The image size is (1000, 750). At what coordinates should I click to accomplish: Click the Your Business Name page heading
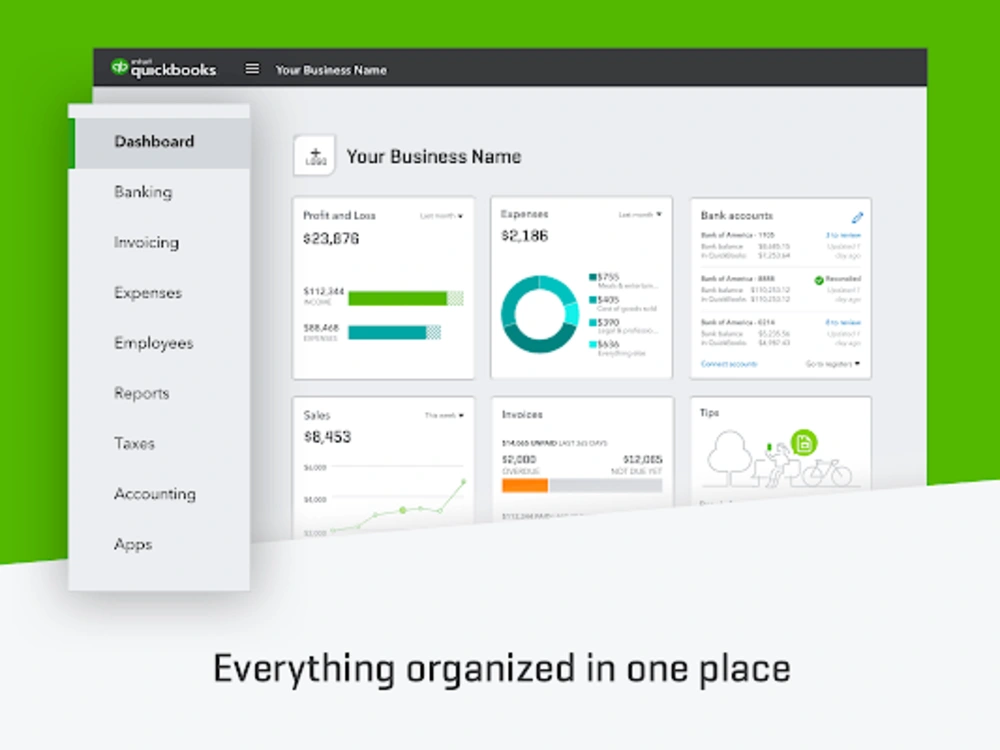point(434,156)
